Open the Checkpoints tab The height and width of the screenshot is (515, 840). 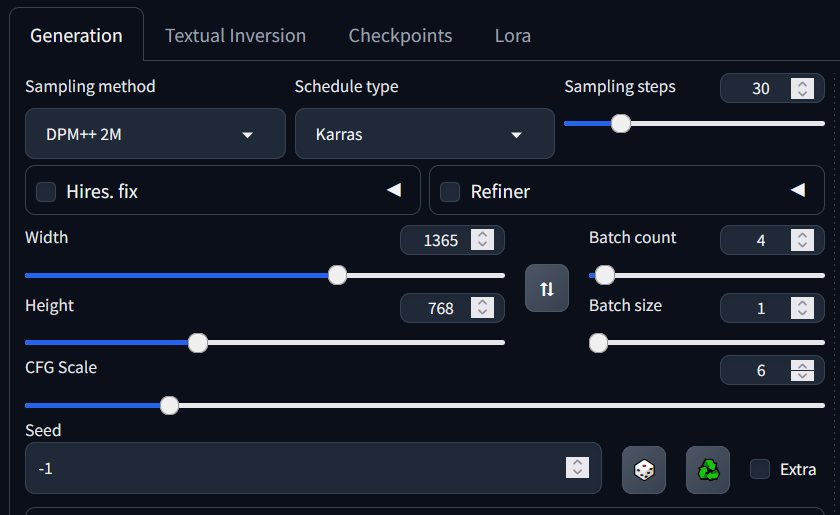click(400, 35)
